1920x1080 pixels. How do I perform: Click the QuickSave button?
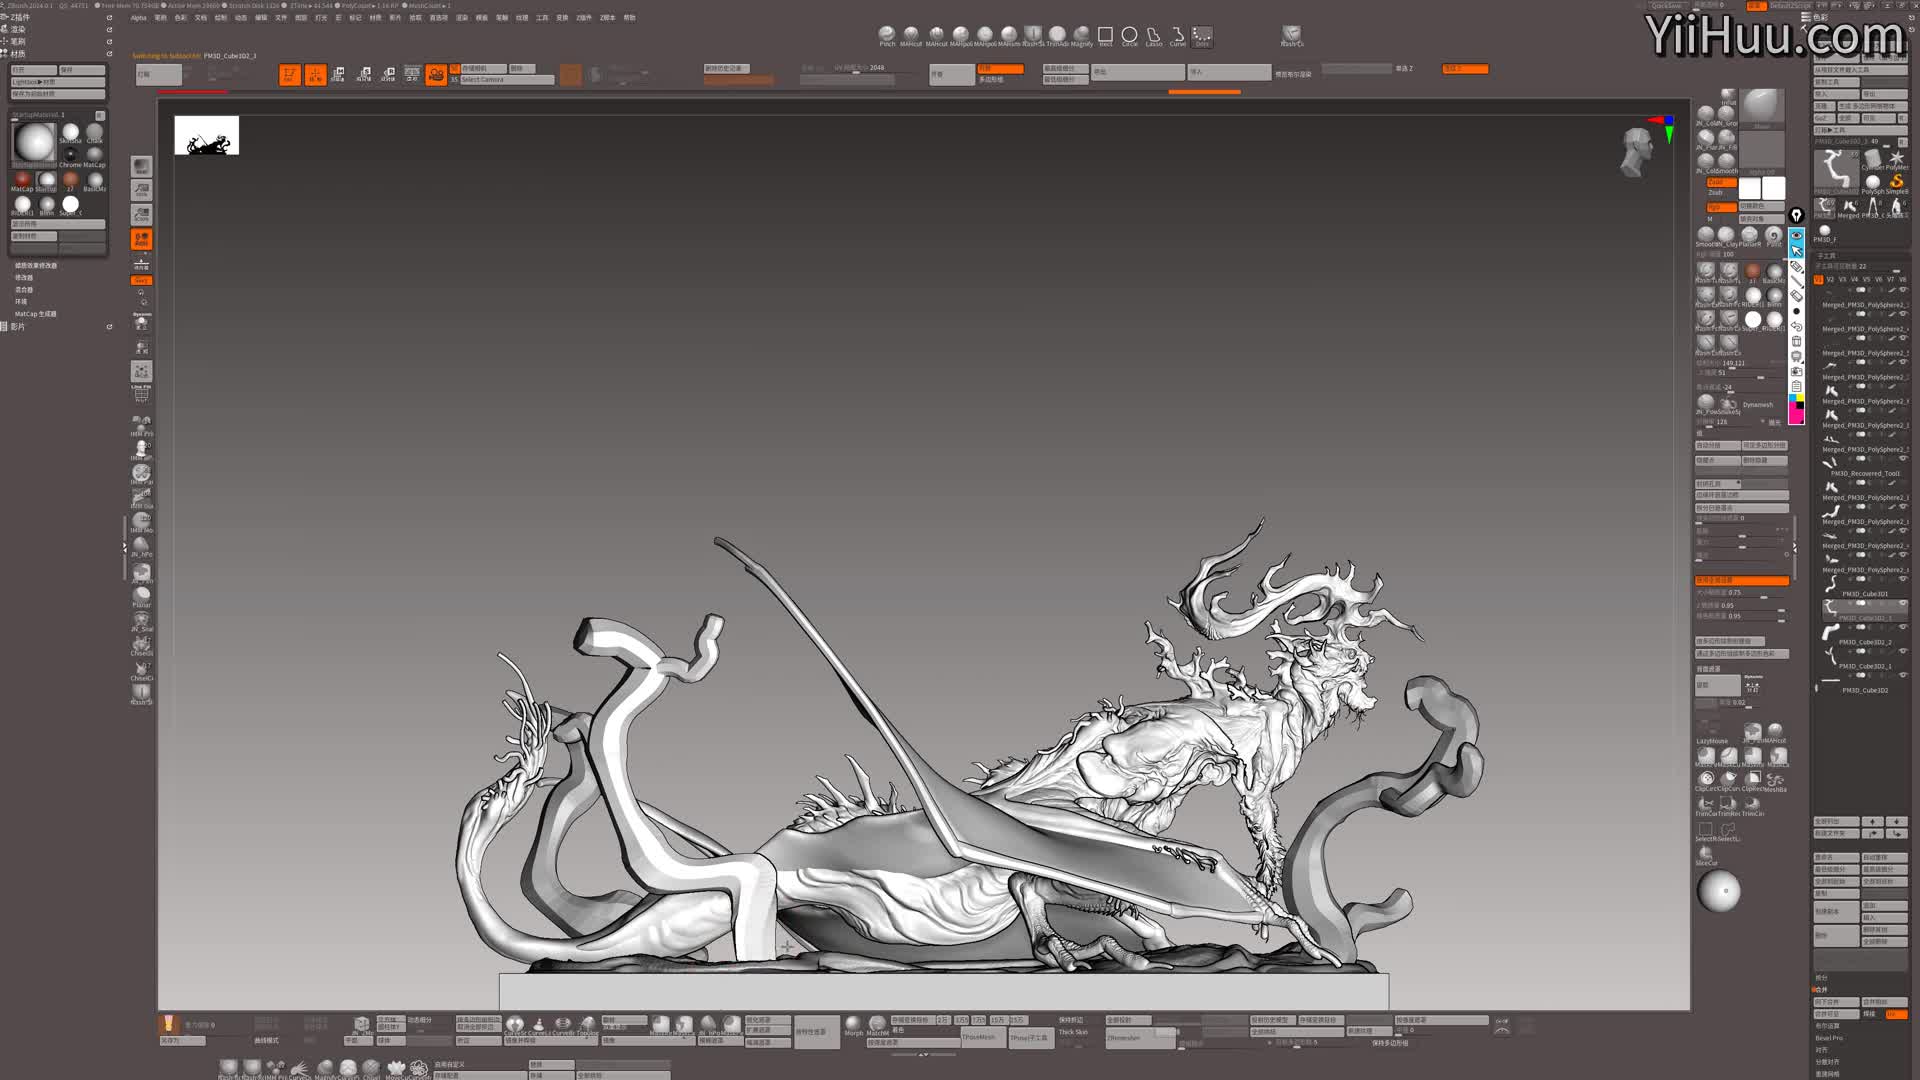pos(1666,6)
